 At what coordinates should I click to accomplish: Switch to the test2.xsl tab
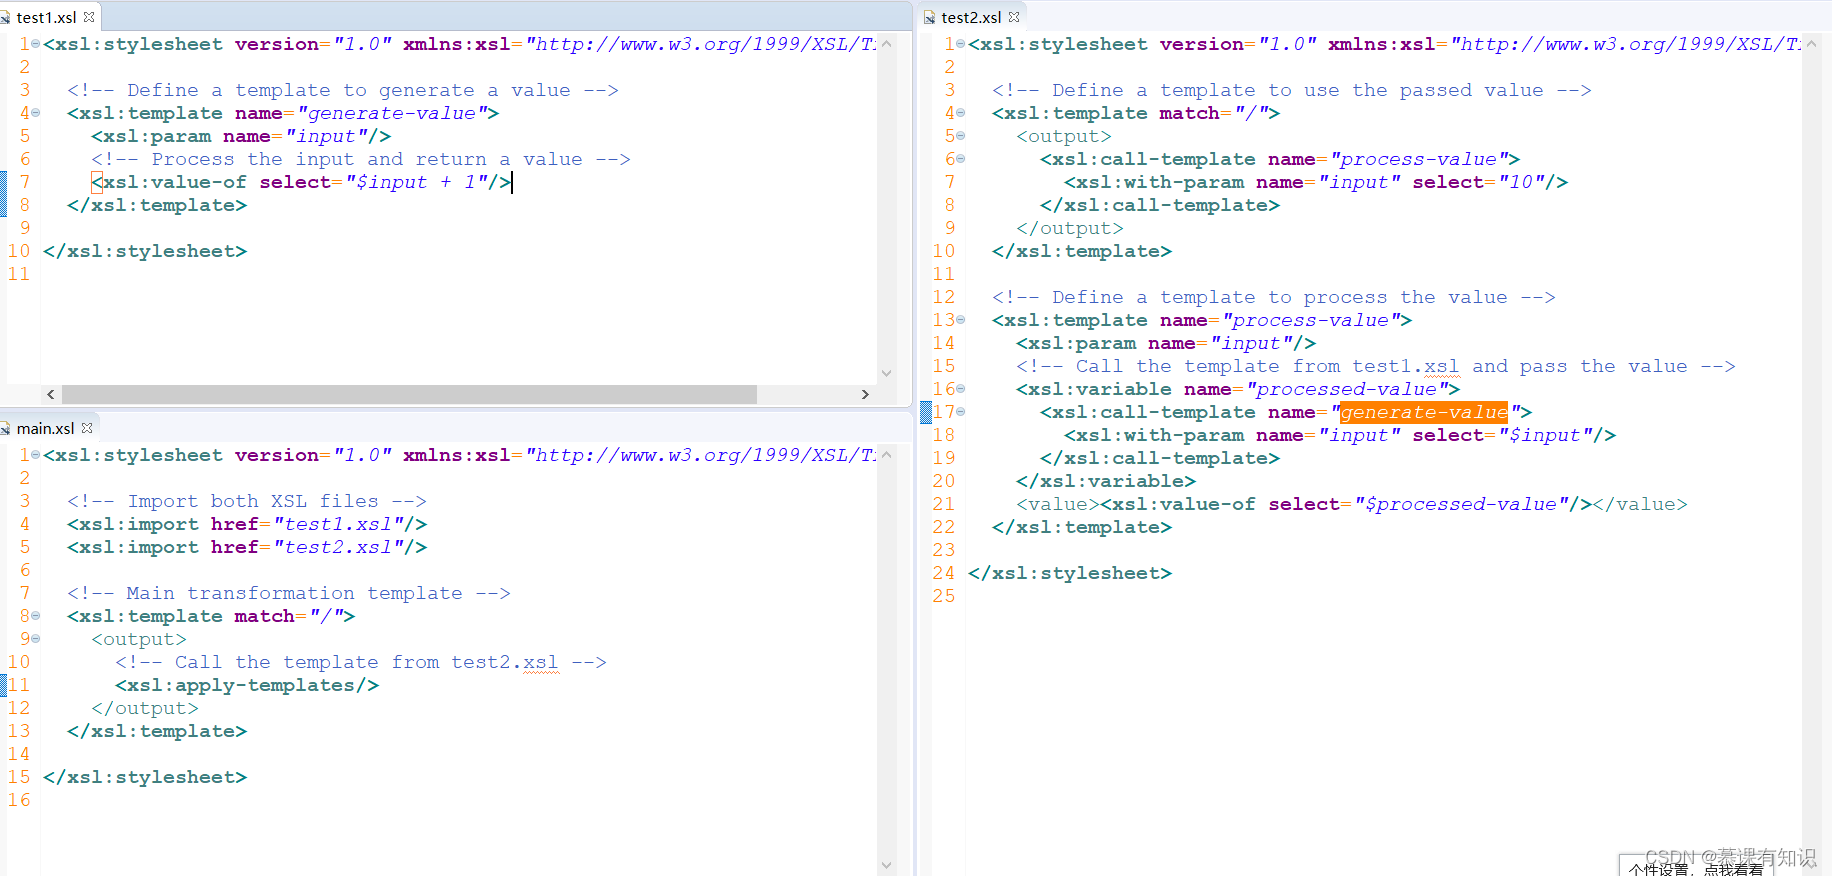click(971, 17)
